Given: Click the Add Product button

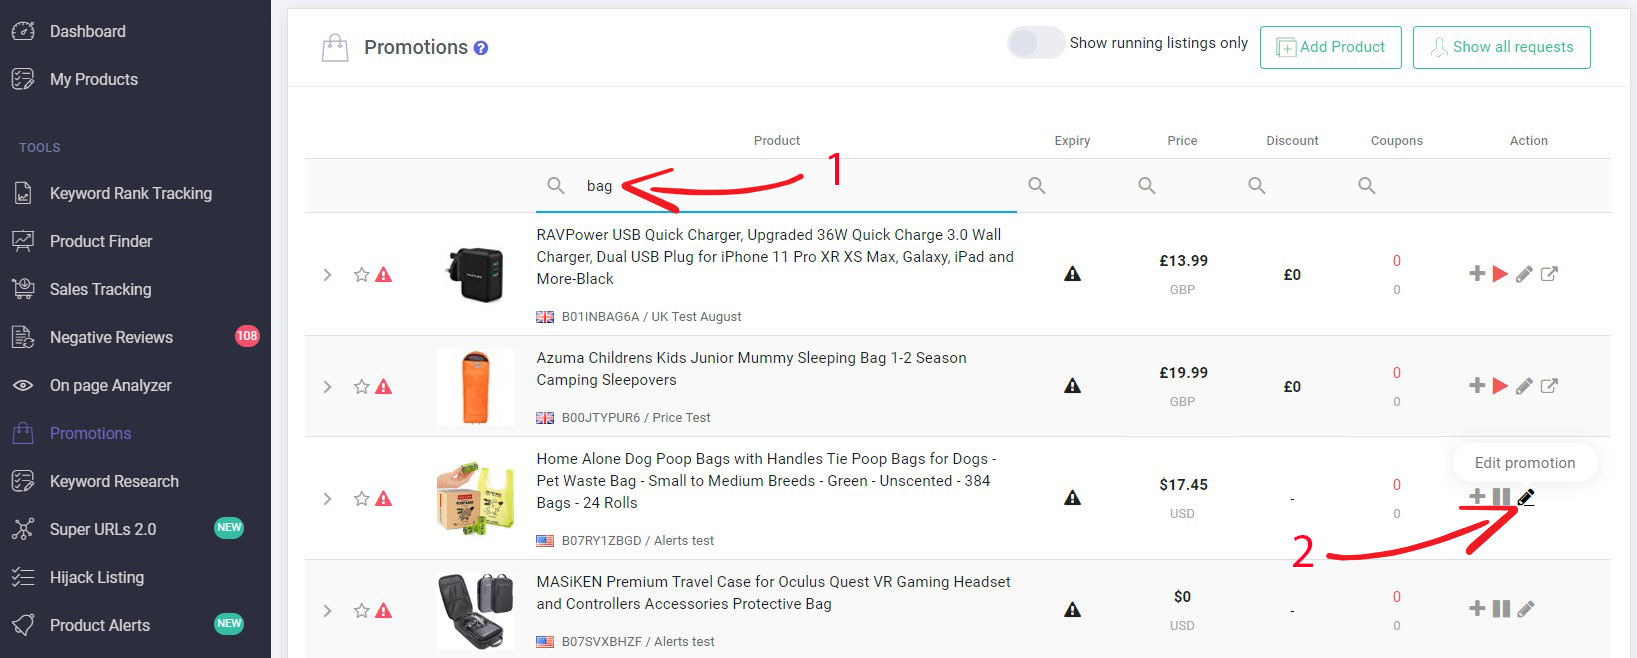Looking at the screenshot, I should 1331,47.
